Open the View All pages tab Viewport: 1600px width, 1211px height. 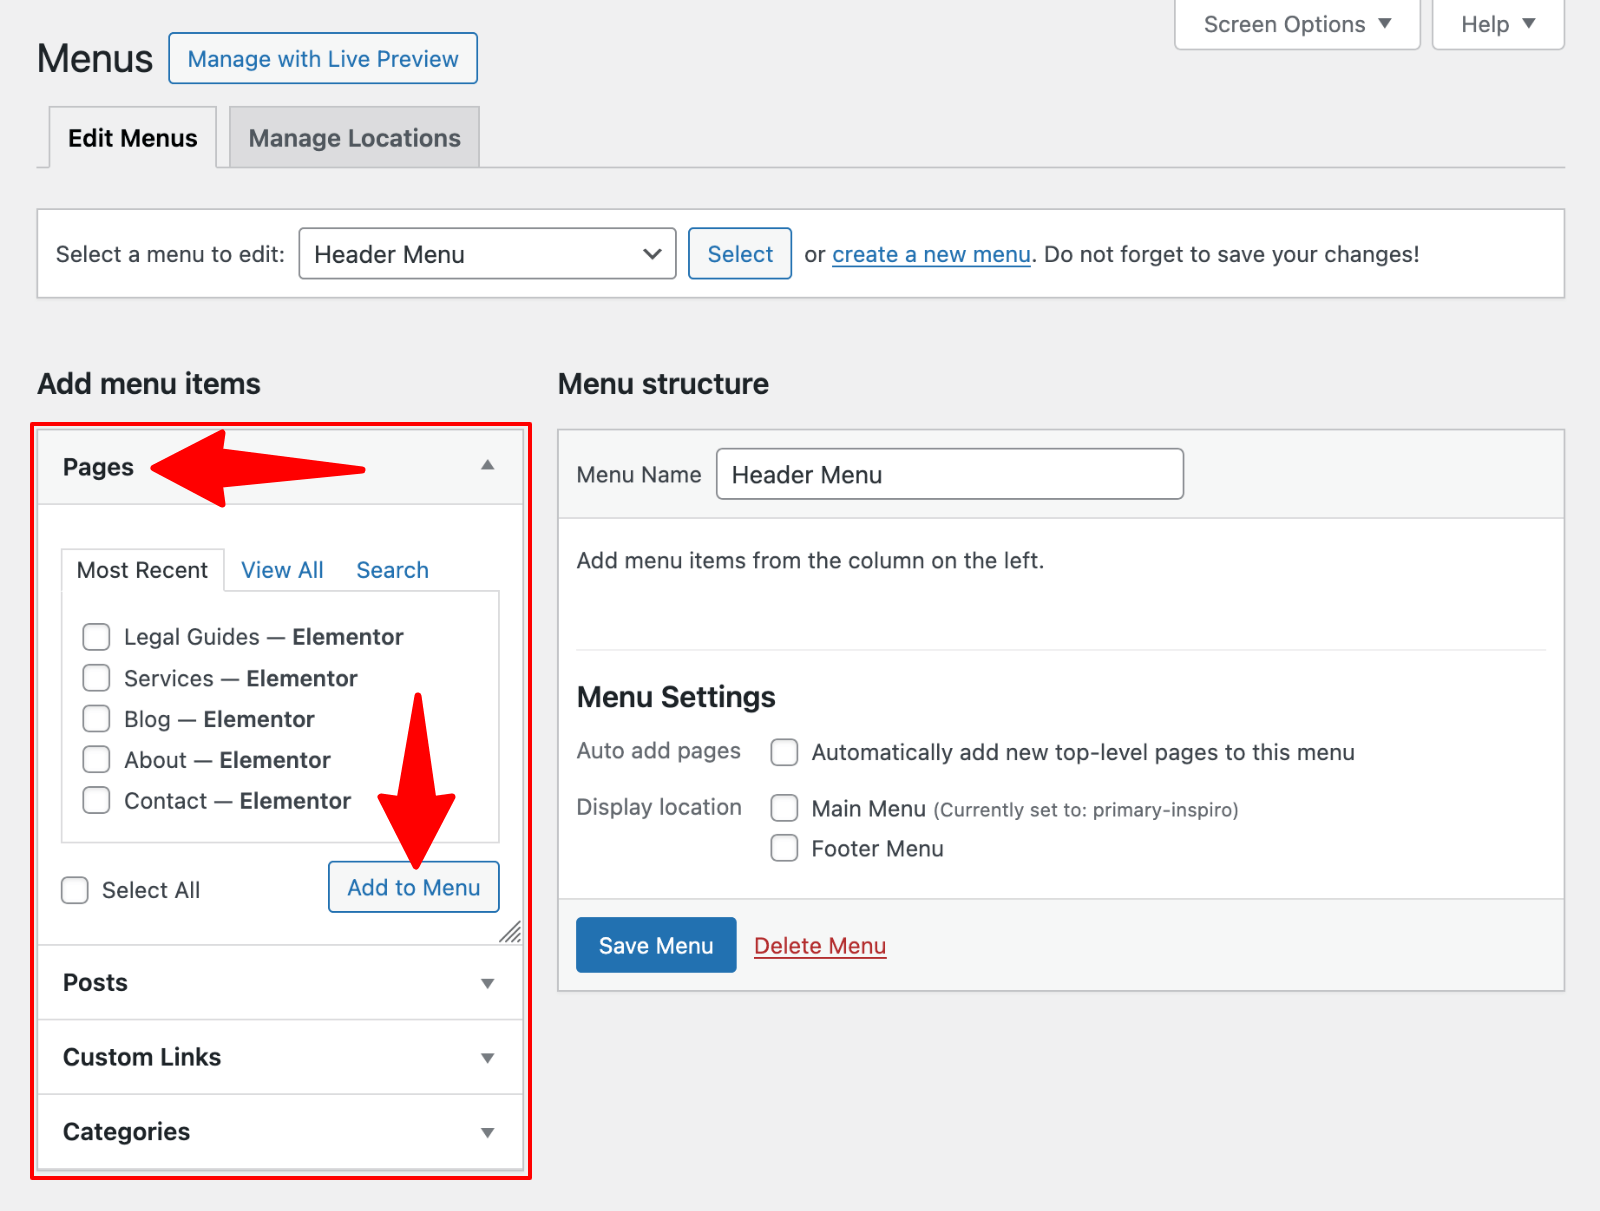point(282,570)
